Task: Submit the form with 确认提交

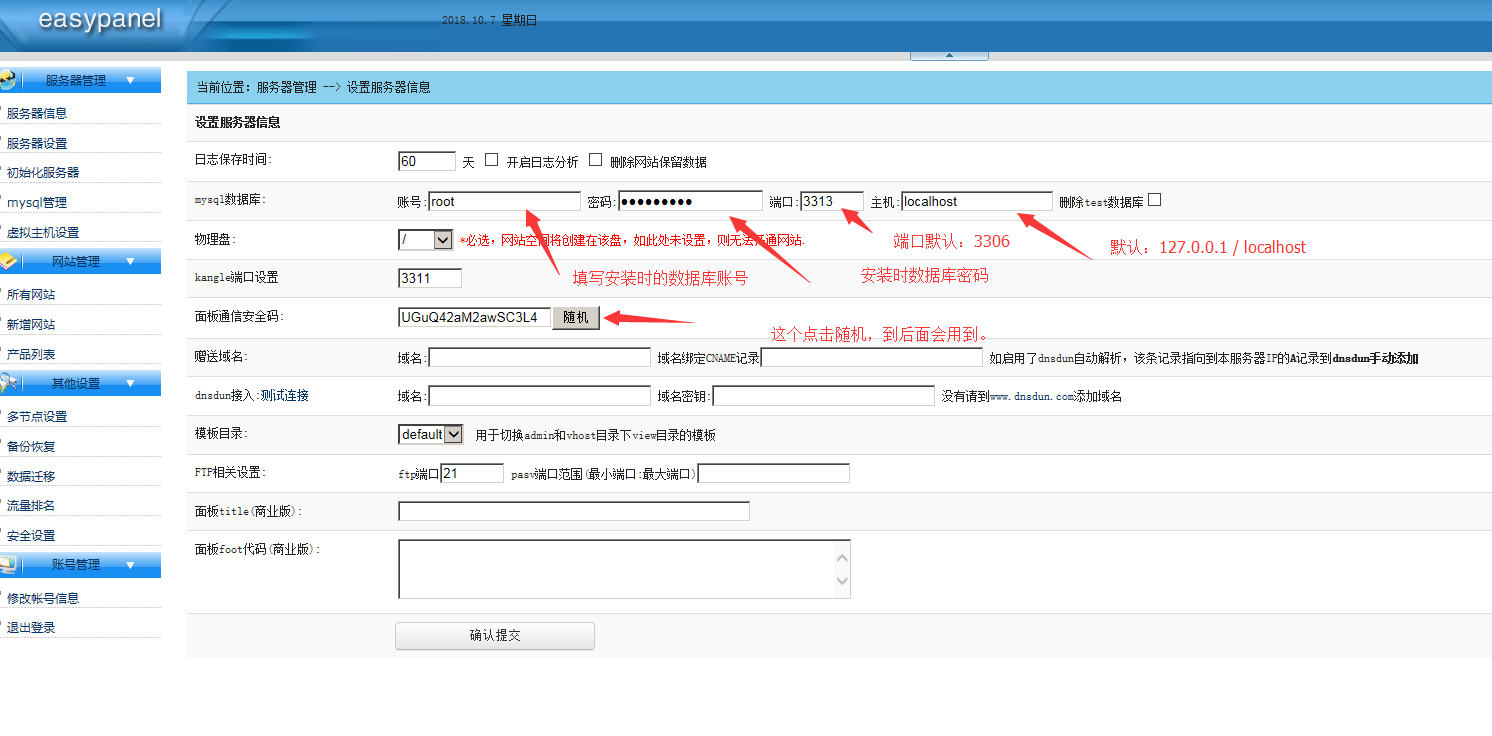Action: pos(494,635)
